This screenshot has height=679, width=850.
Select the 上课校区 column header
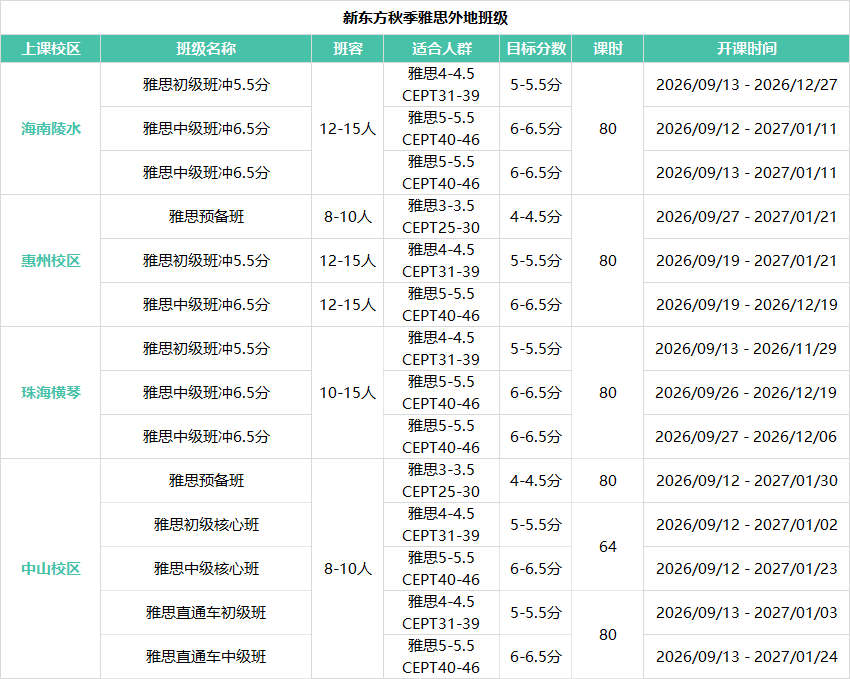(x=50, y=49)
